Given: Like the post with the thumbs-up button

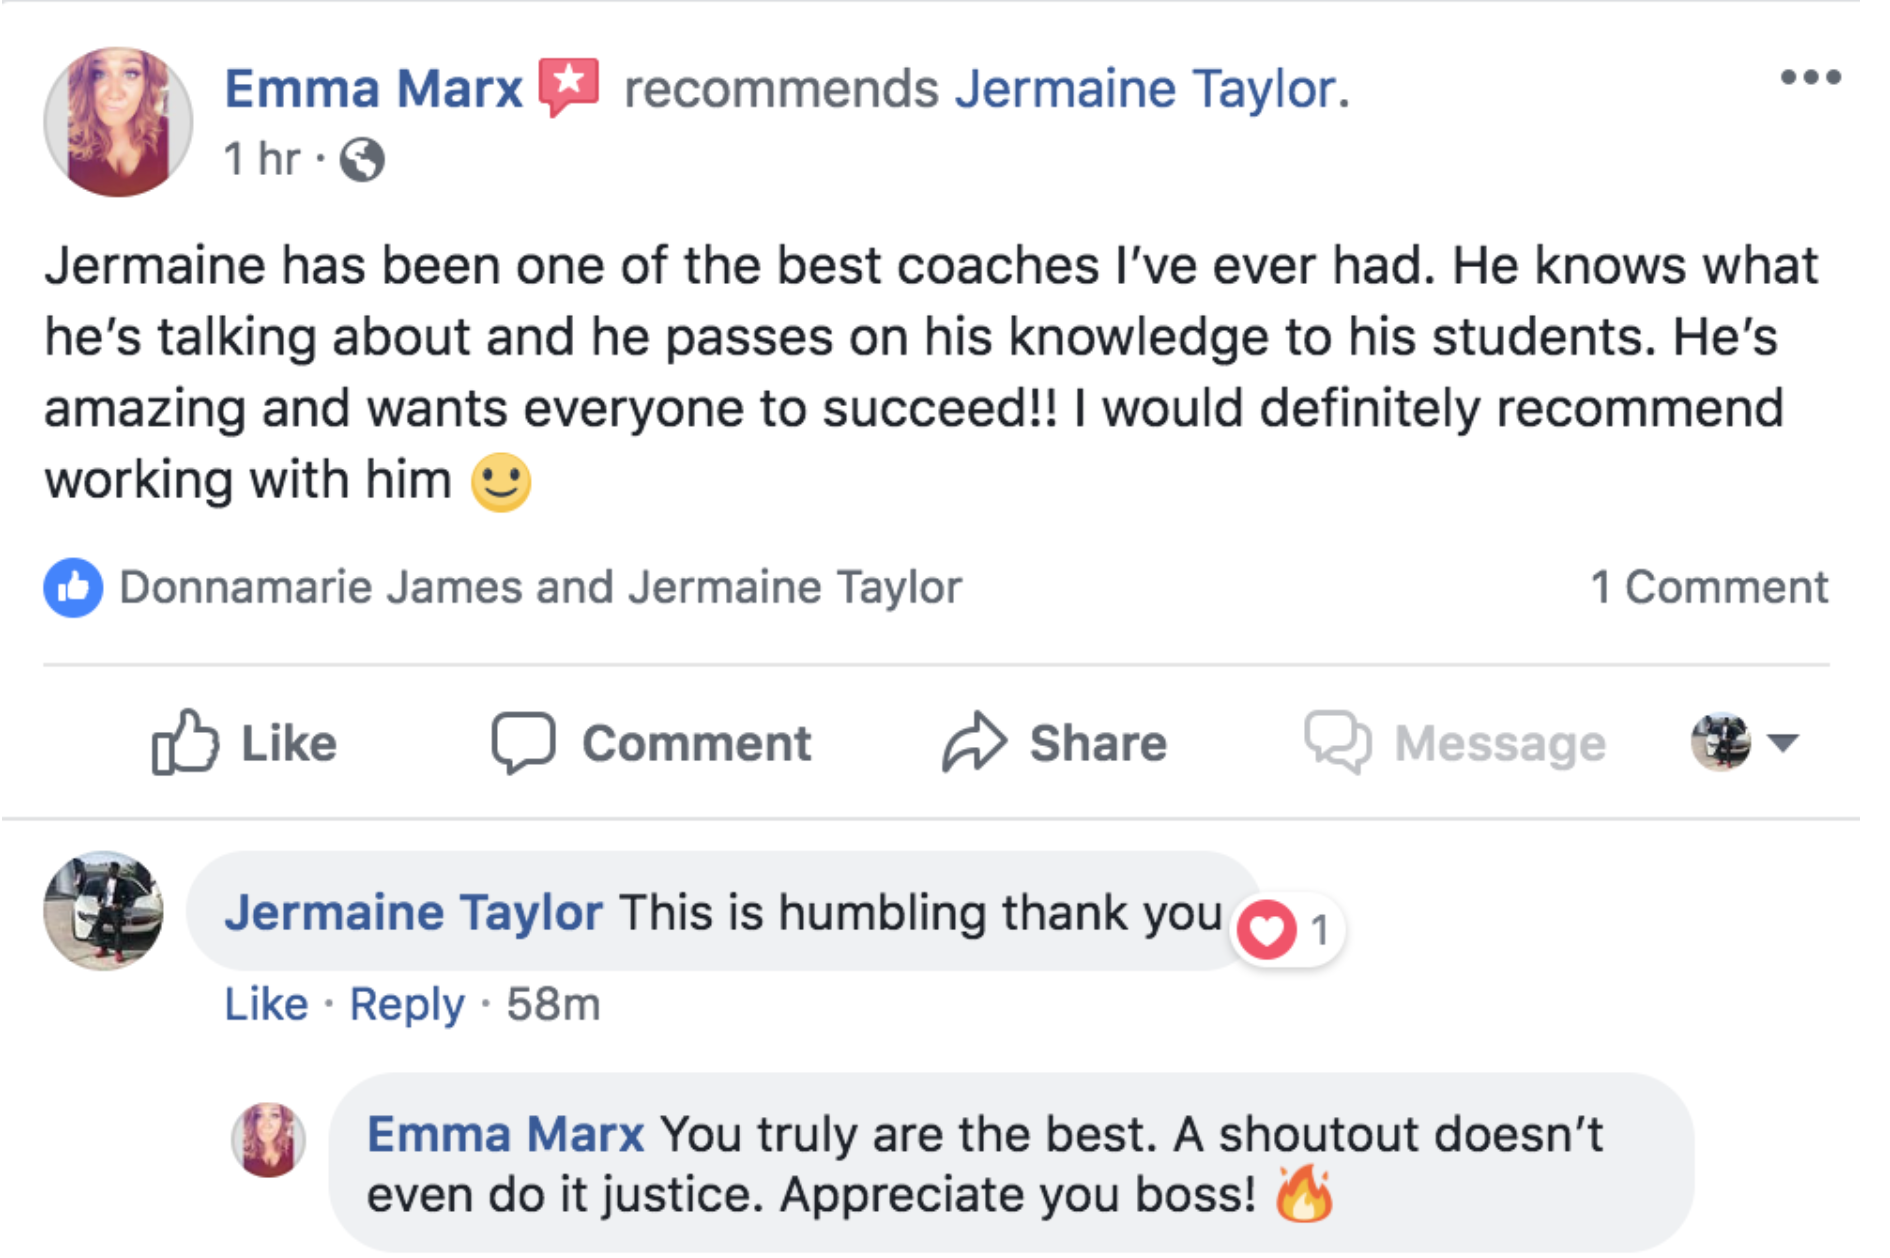Looking at the screenshot, I should (x=245, y=743).
